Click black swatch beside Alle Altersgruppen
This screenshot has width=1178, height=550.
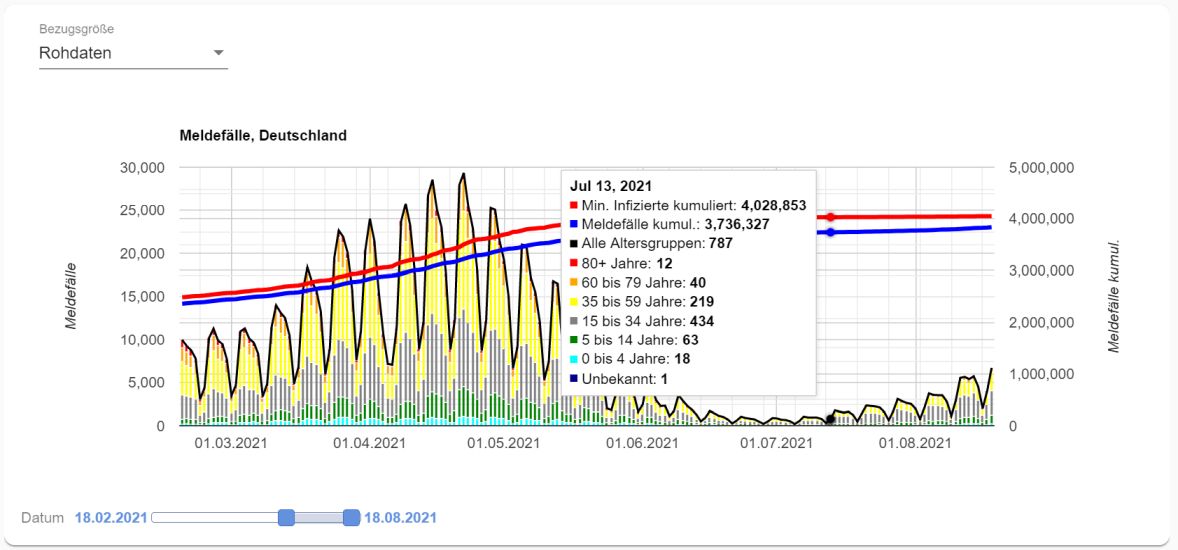click(x=574, y=244)
